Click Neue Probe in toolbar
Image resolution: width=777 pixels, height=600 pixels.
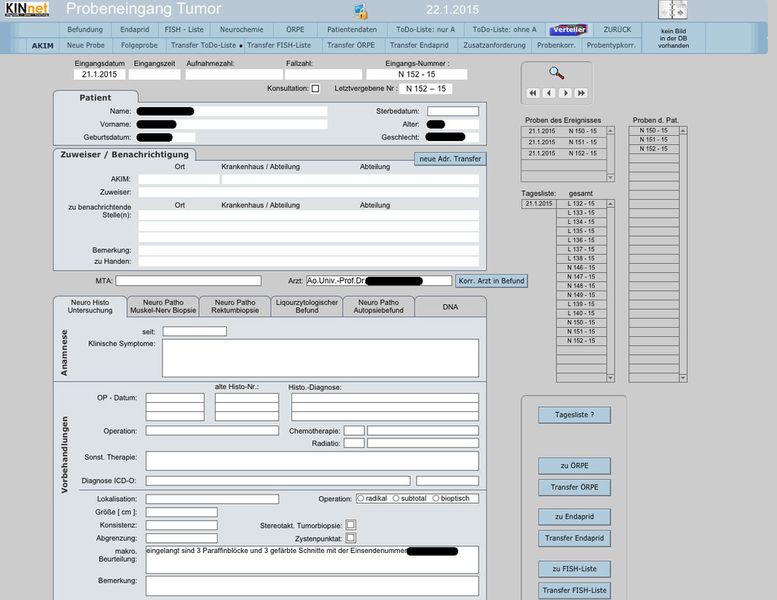pos(85,45)
